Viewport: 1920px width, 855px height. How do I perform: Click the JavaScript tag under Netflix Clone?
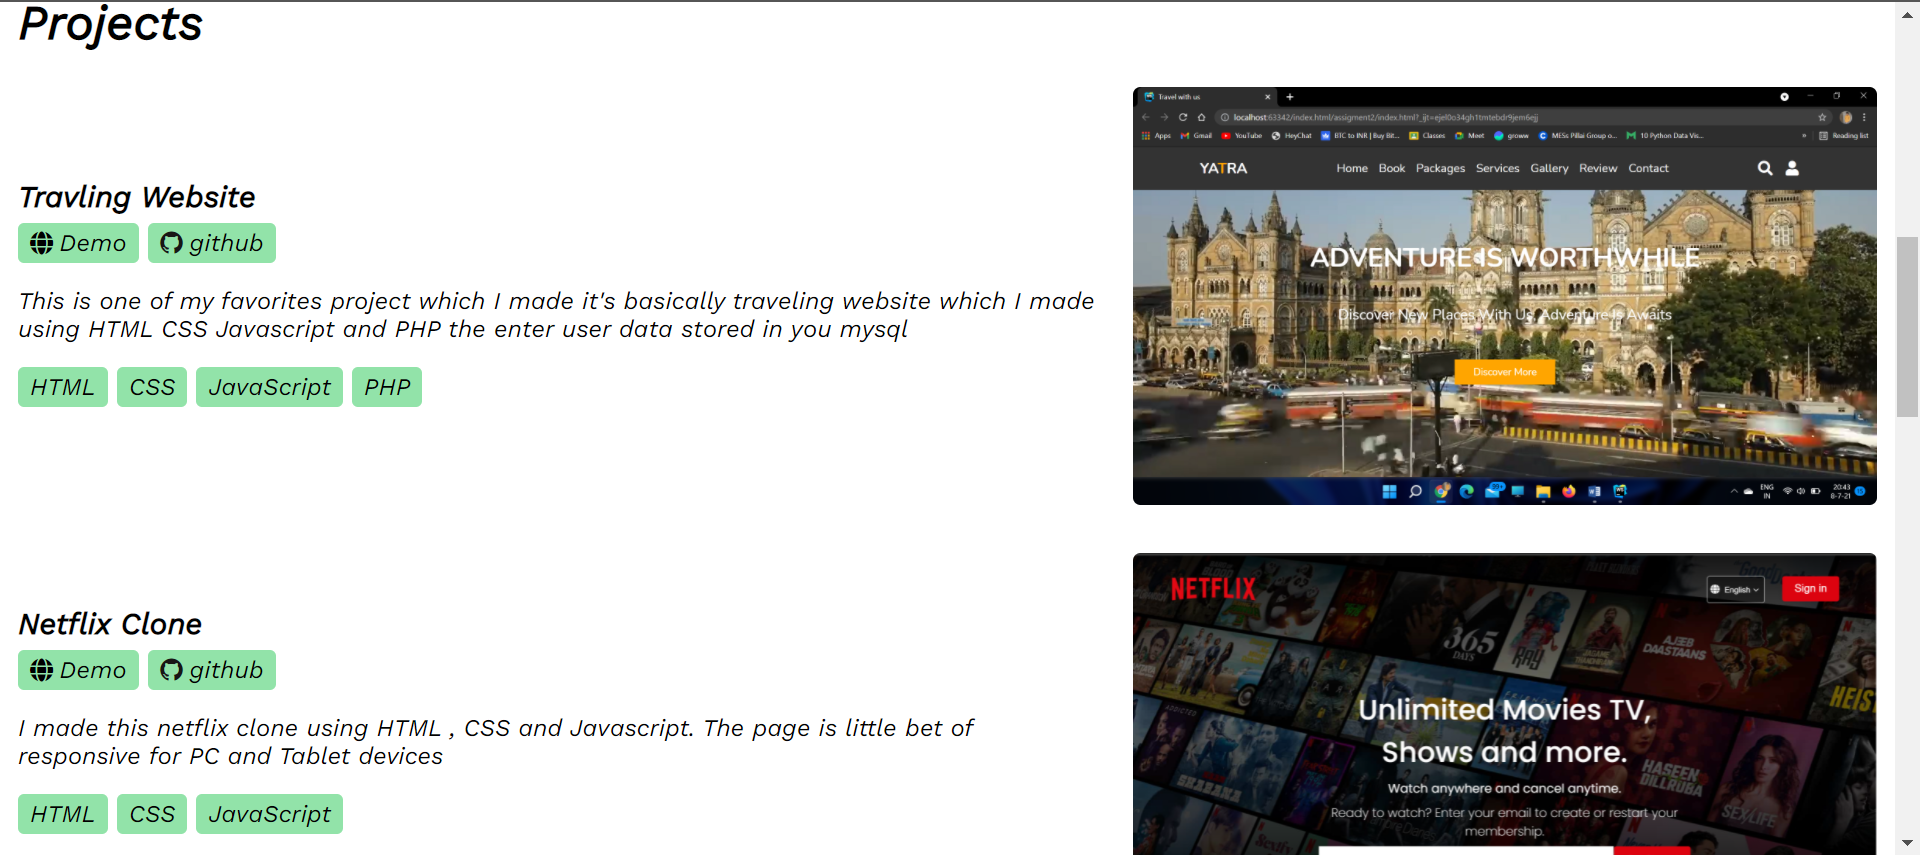tap(269, 814)
